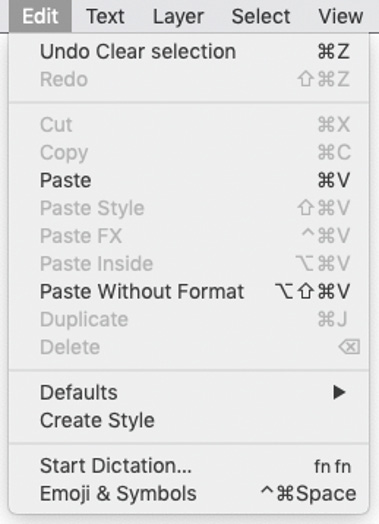Close the Edit menu via its title
The image size is (379, 524).
click(40, 16)
